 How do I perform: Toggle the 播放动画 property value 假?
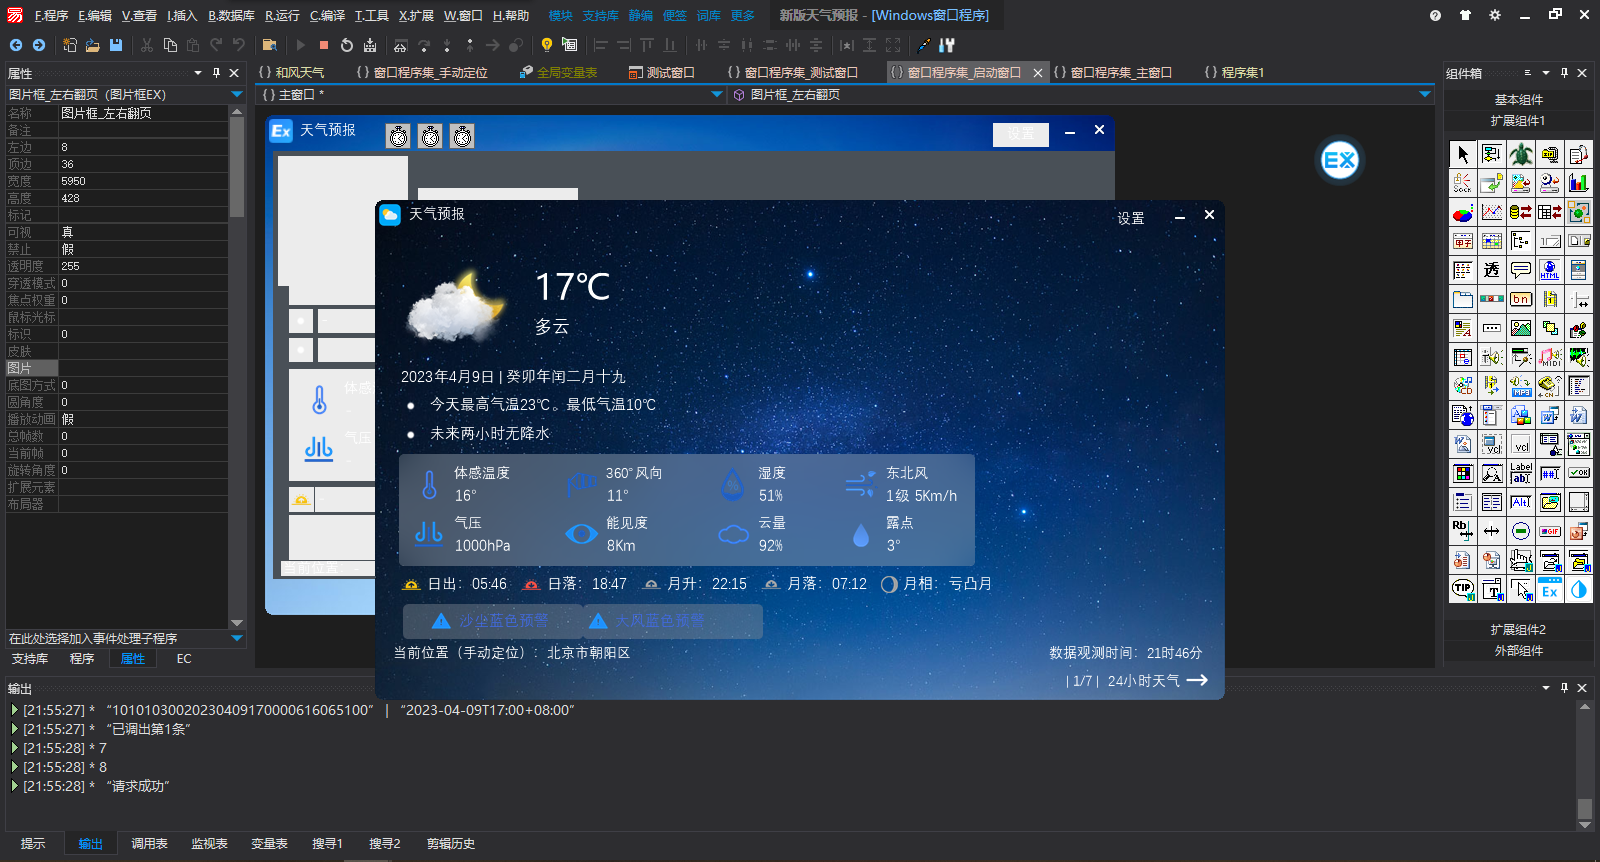(x=143, y=419)
